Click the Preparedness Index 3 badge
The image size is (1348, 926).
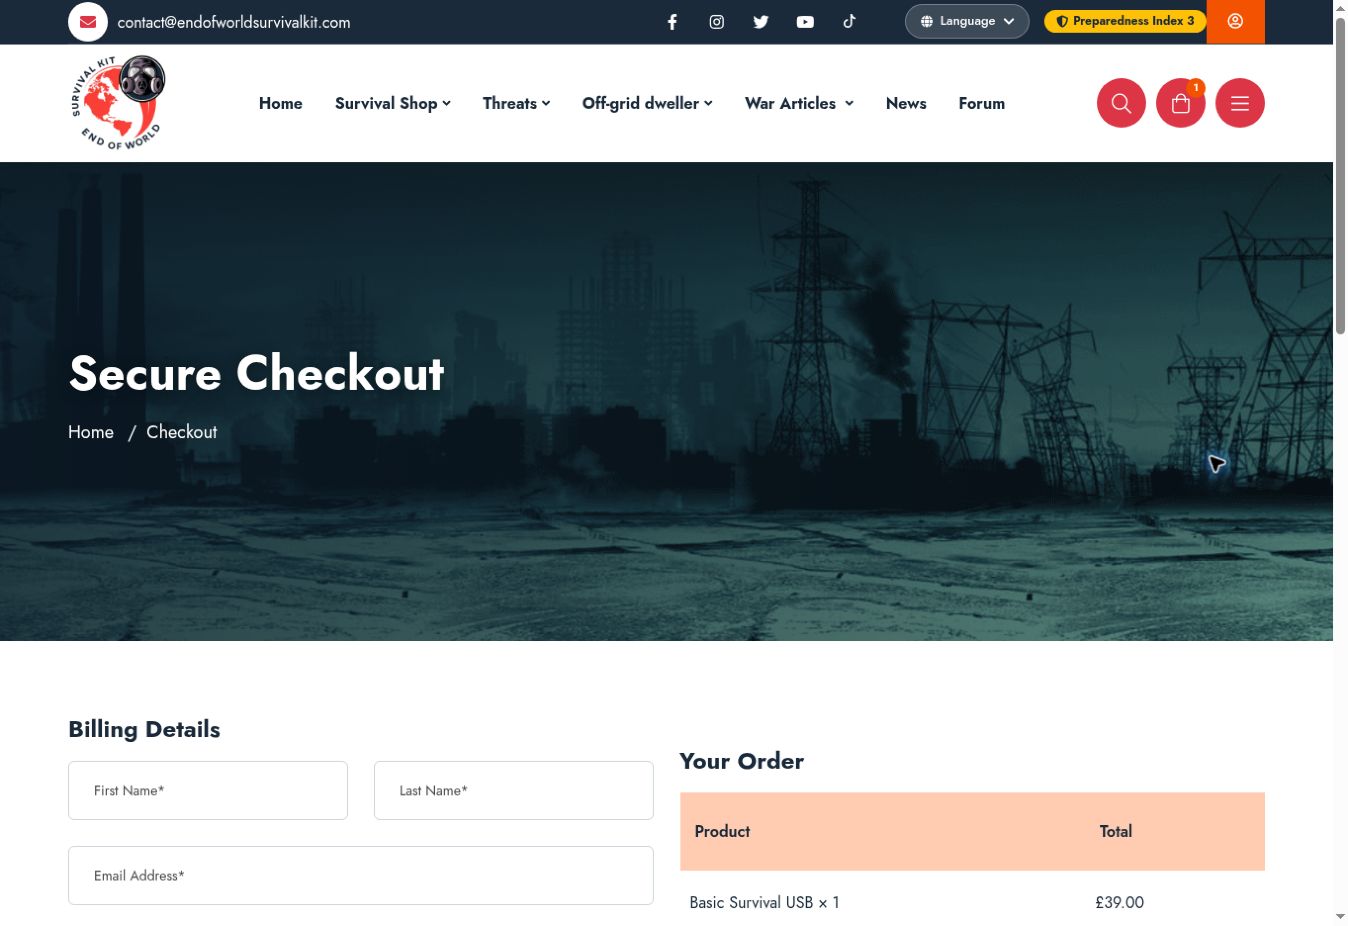1125,21
